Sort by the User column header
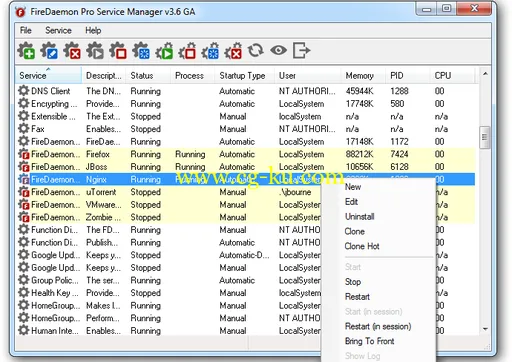Viewport: 512px width, 362px height. 308,75
